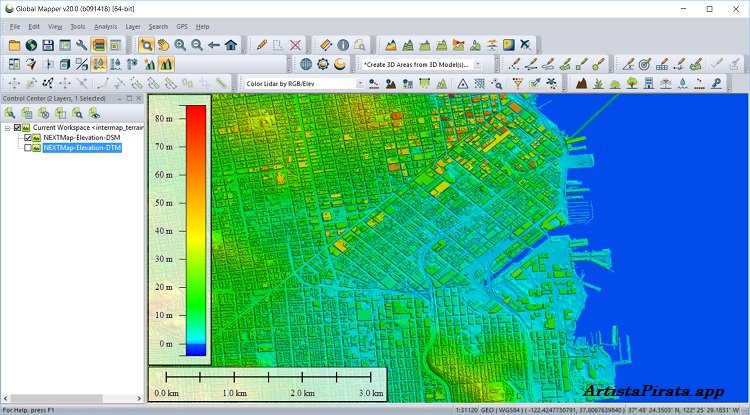Select the Zoom In magnifier tool
750x415 pixels.
tap(180, 45)
